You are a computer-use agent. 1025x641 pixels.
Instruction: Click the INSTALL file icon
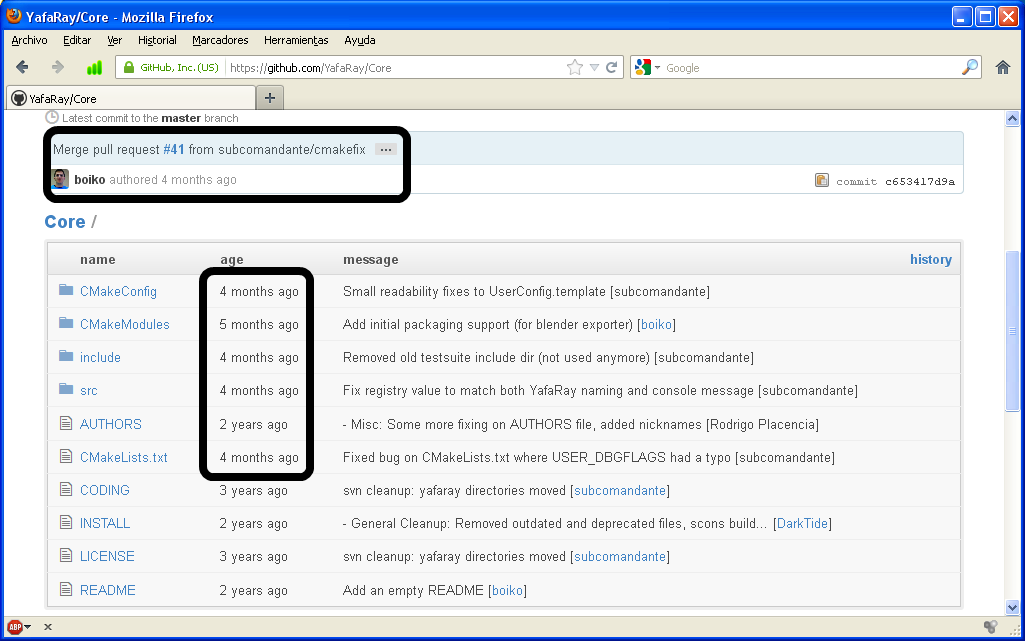(x=66, y=521)
